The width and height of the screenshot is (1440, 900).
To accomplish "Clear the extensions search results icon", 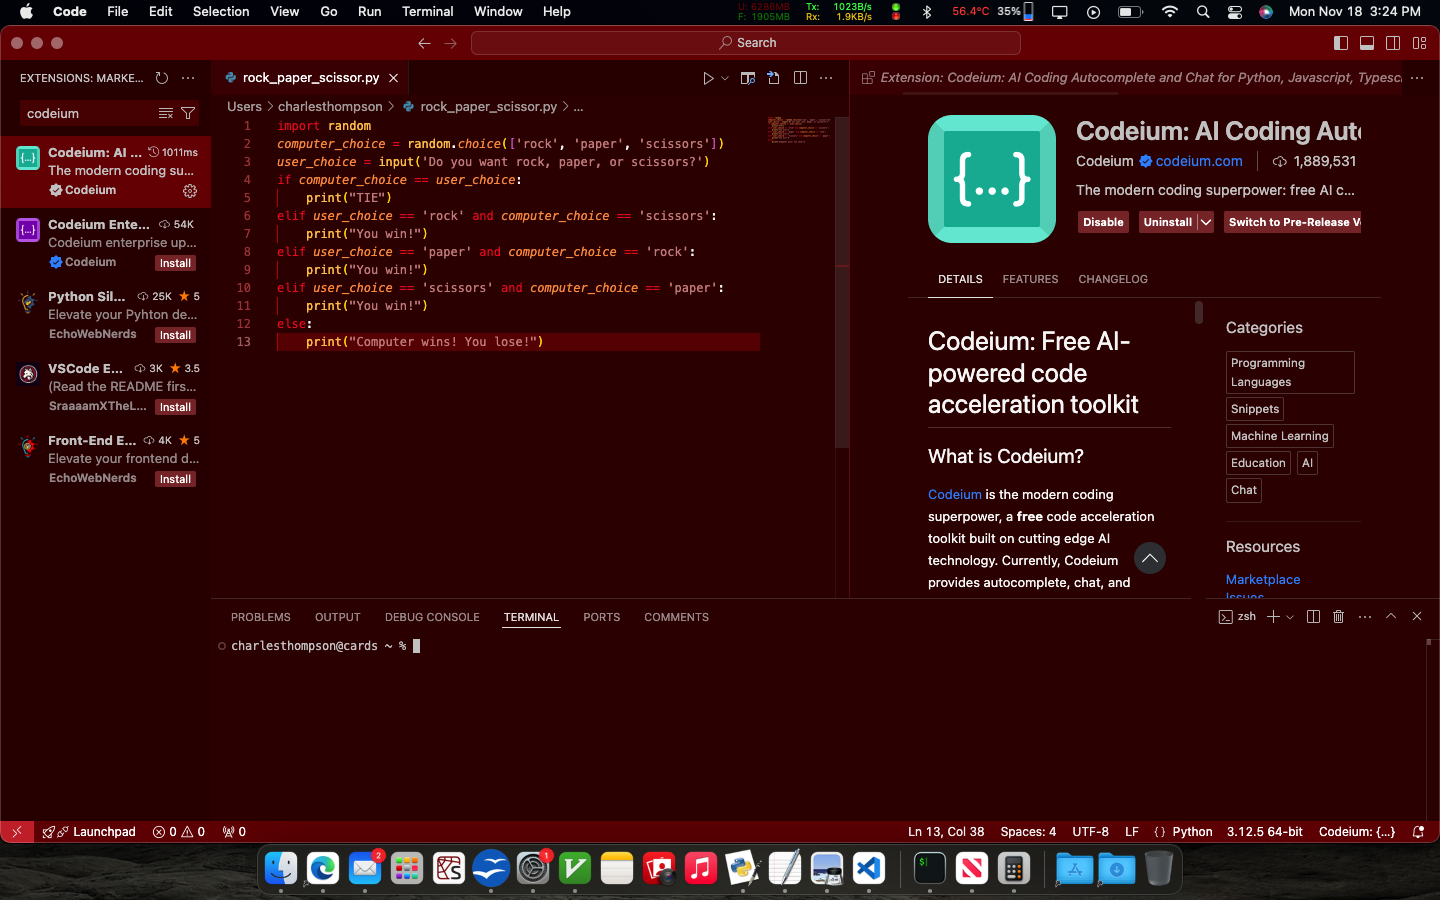I will [166, 113].
